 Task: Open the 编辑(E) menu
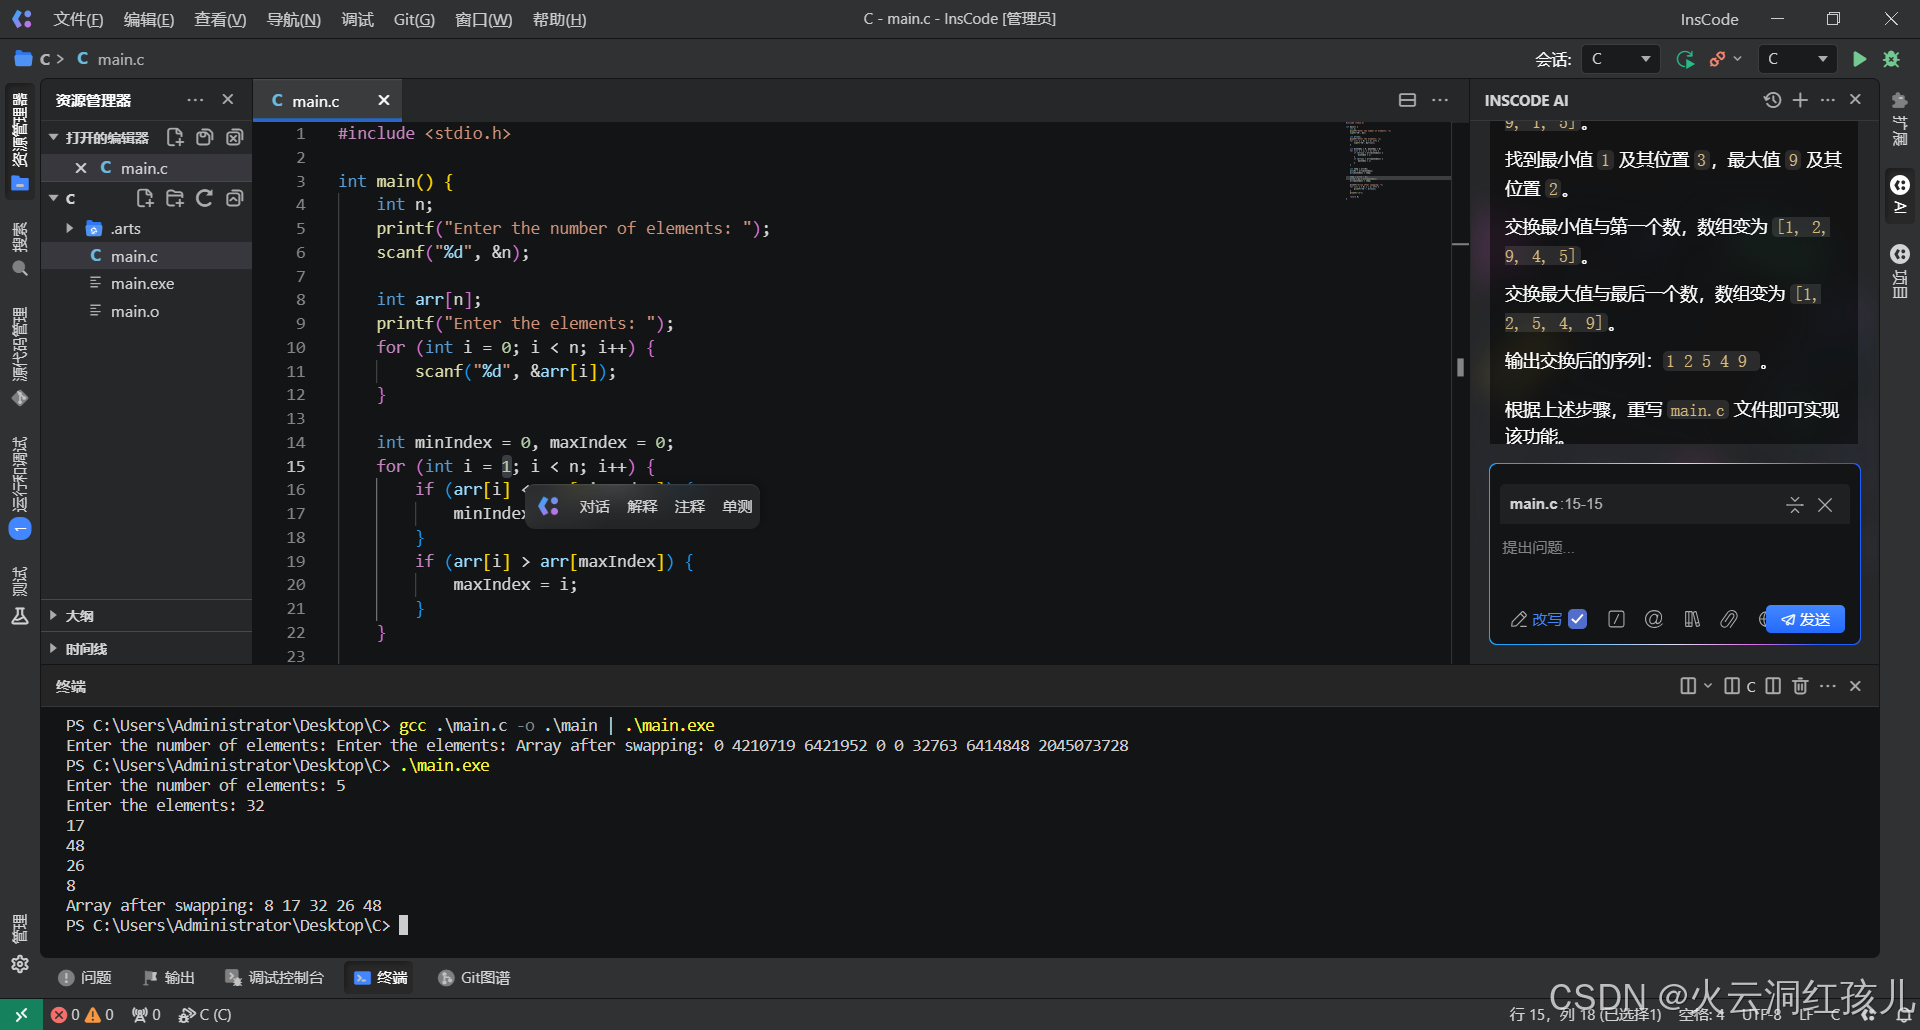pos(149,19)
